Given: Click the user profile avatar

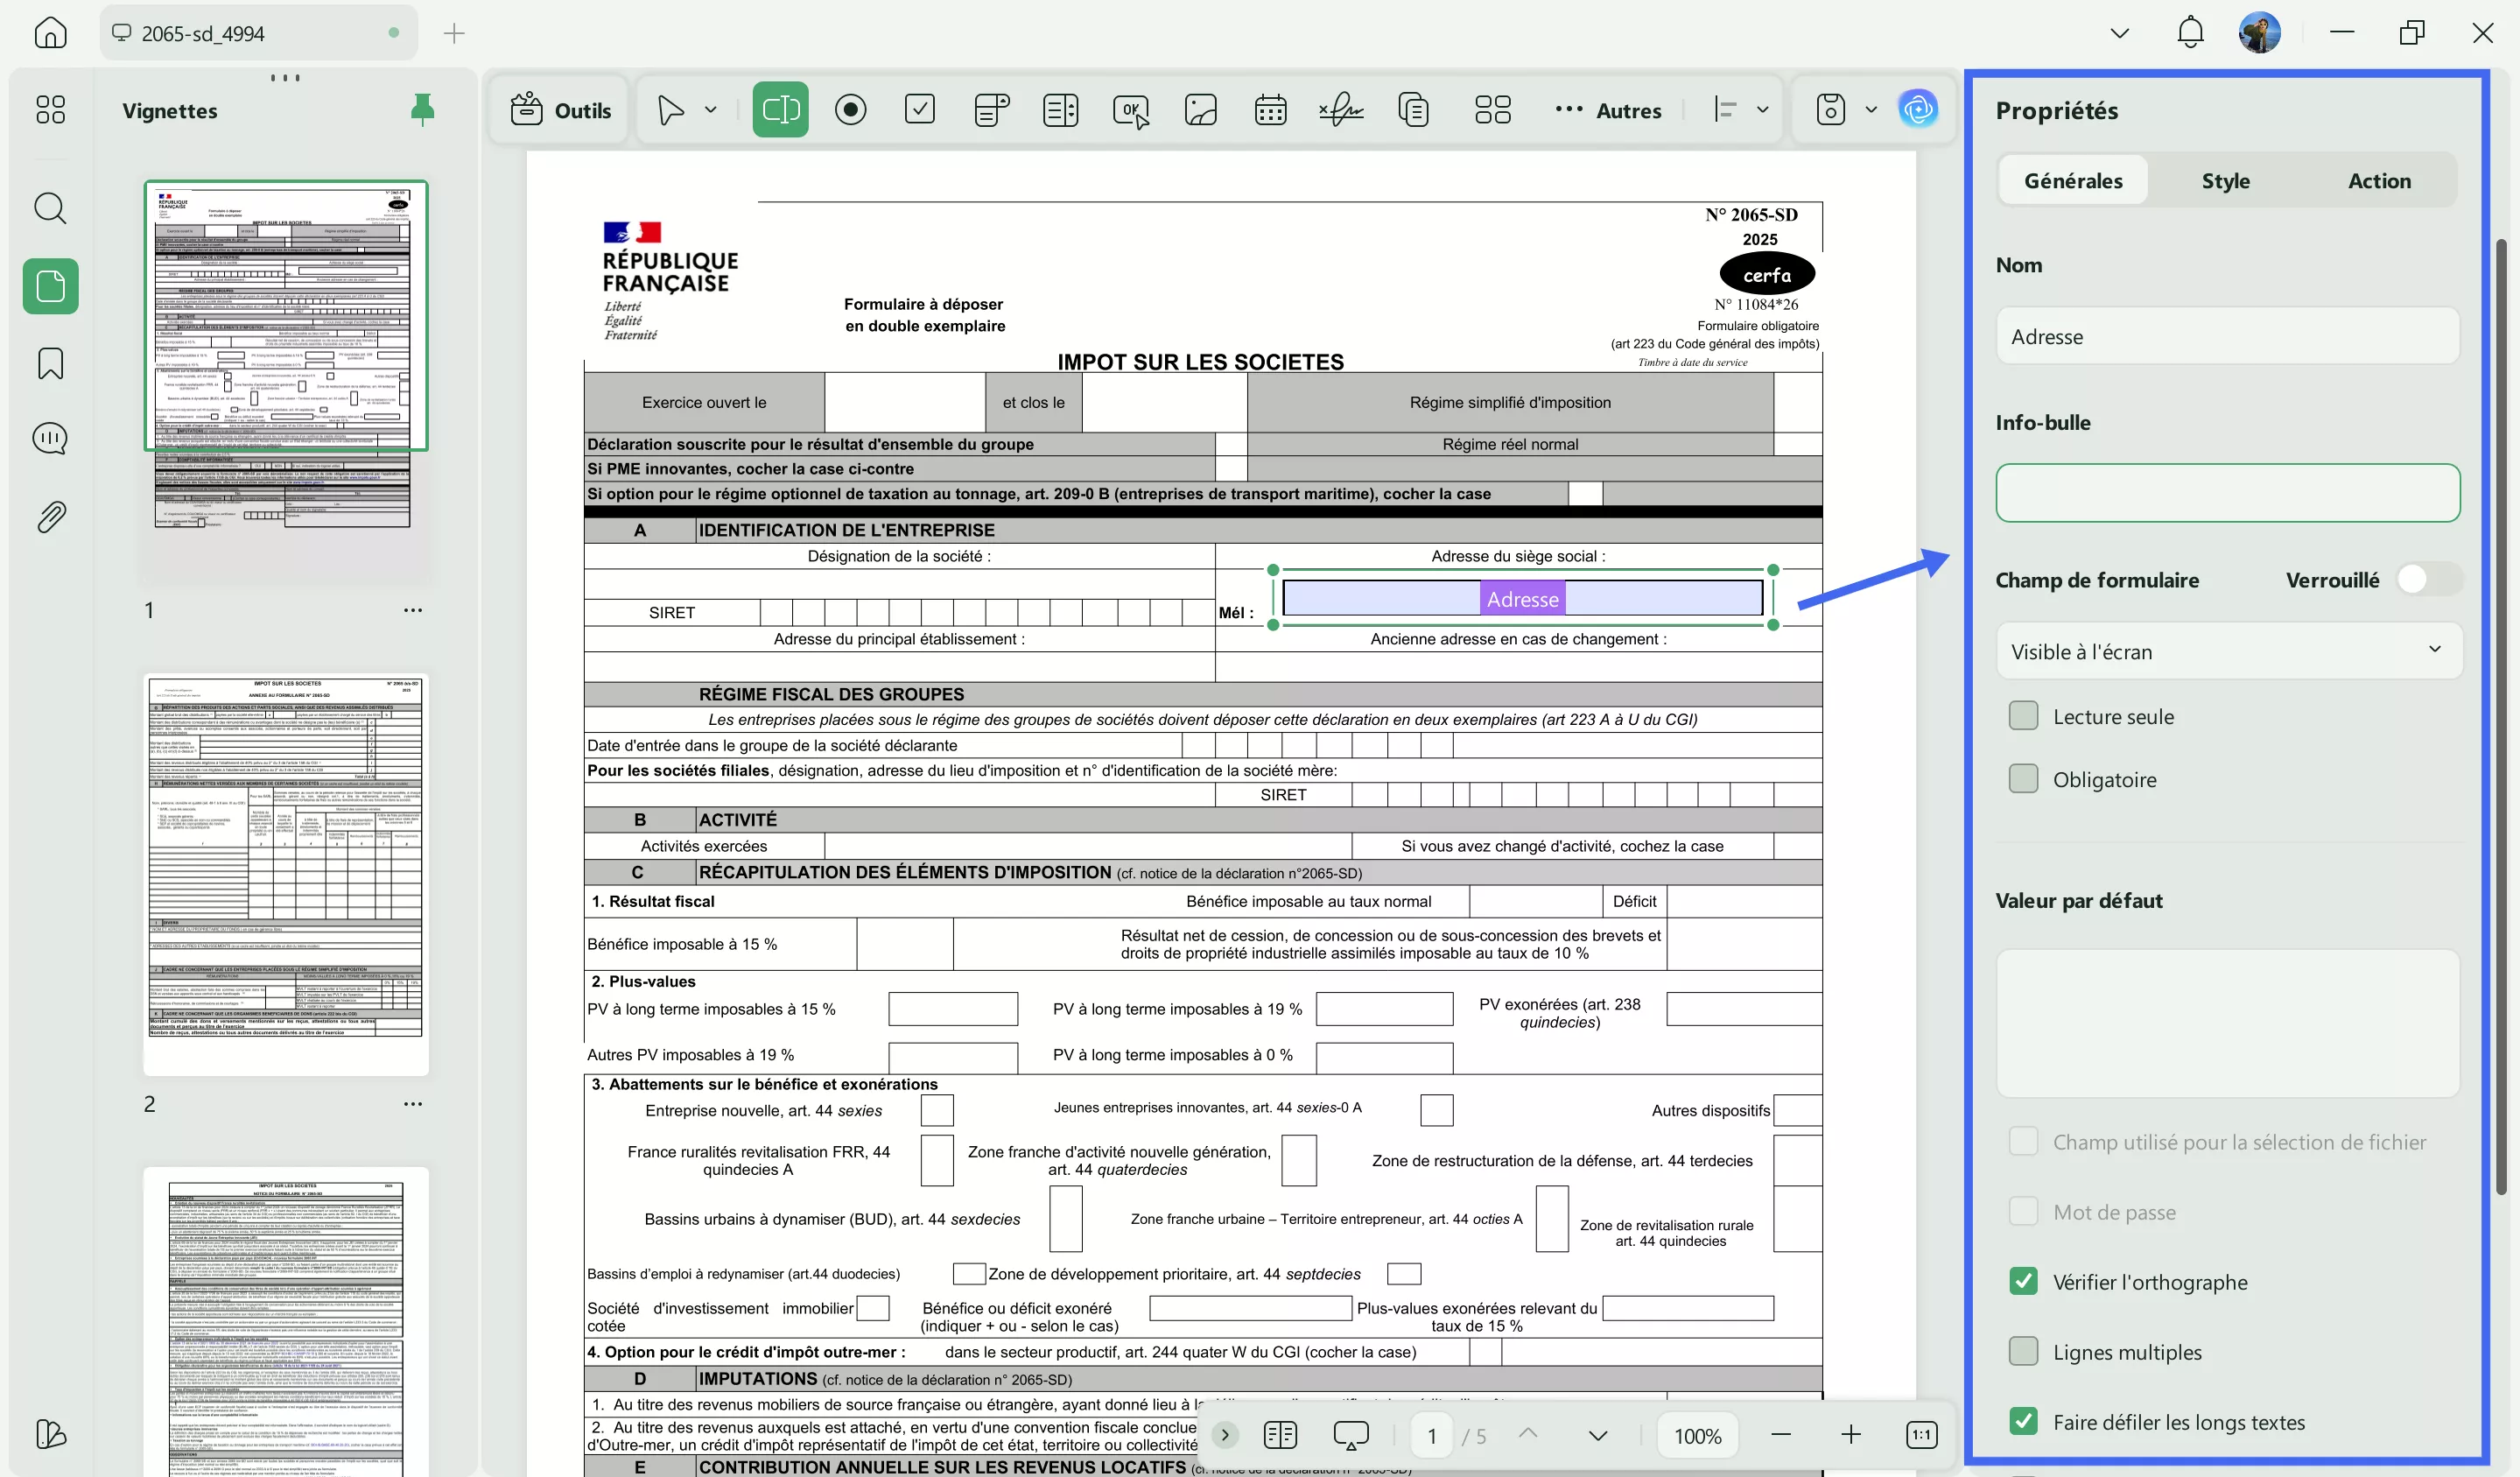Looking at the screenshot, I should pyautogui.click(x=2259, y=33).
